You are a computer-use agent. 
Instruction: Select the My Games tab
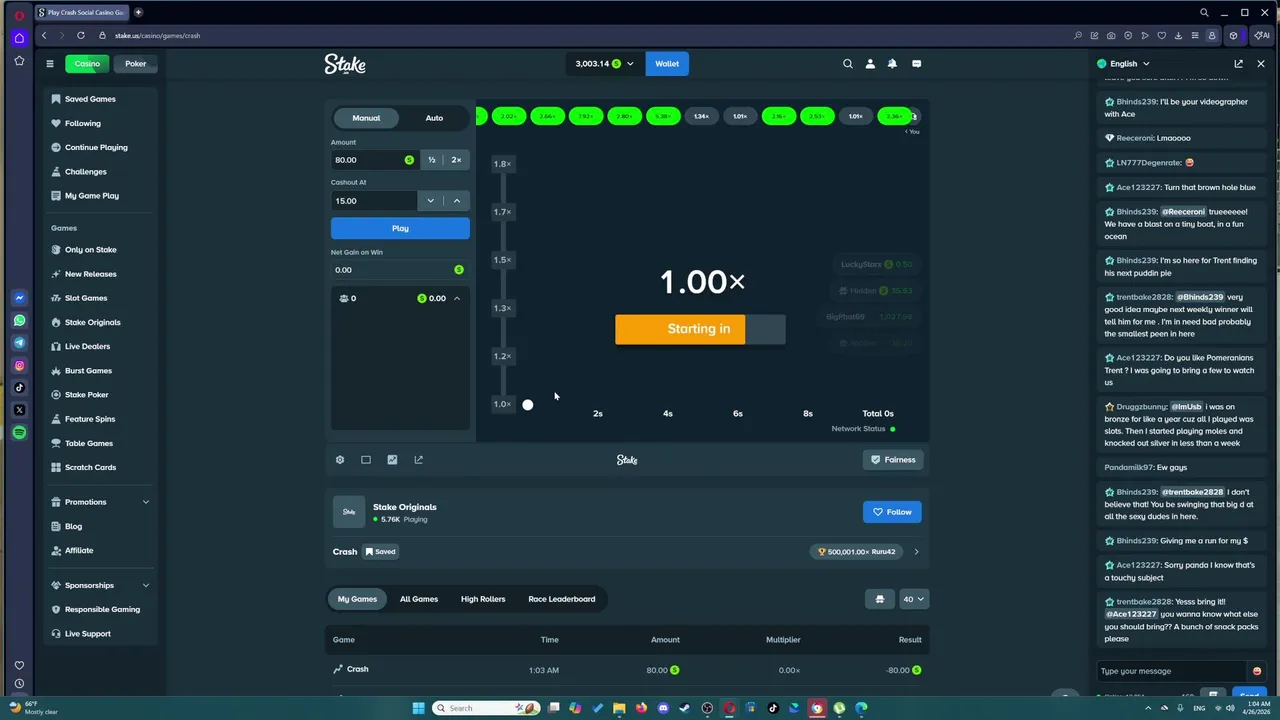click(x=357, y=599)
